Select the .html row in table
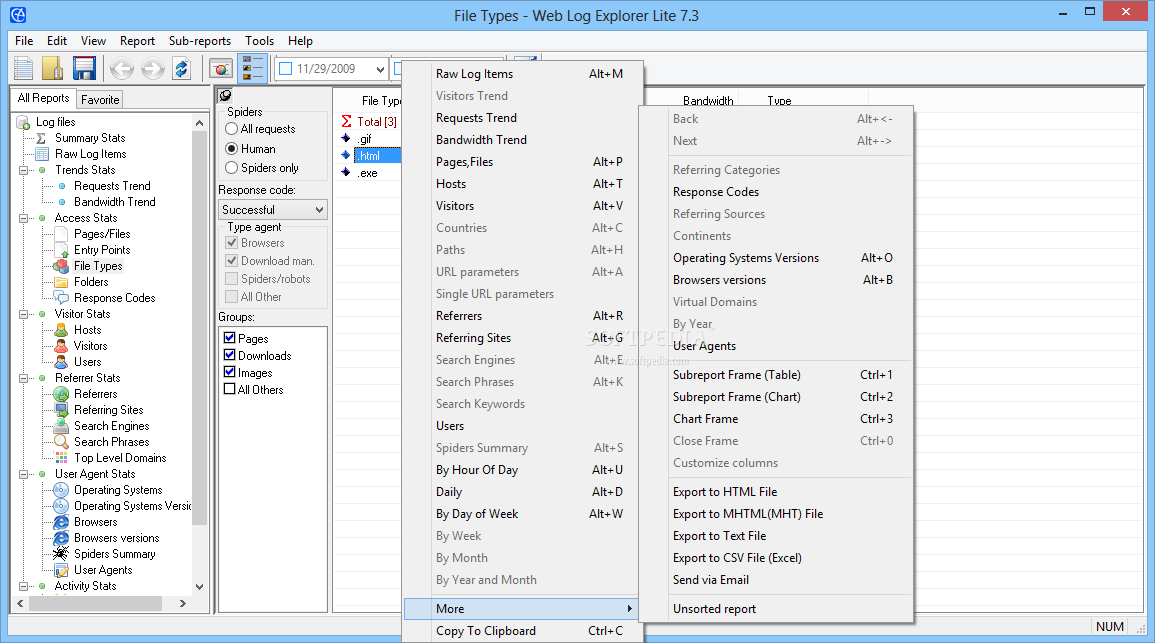 (377, 155)
